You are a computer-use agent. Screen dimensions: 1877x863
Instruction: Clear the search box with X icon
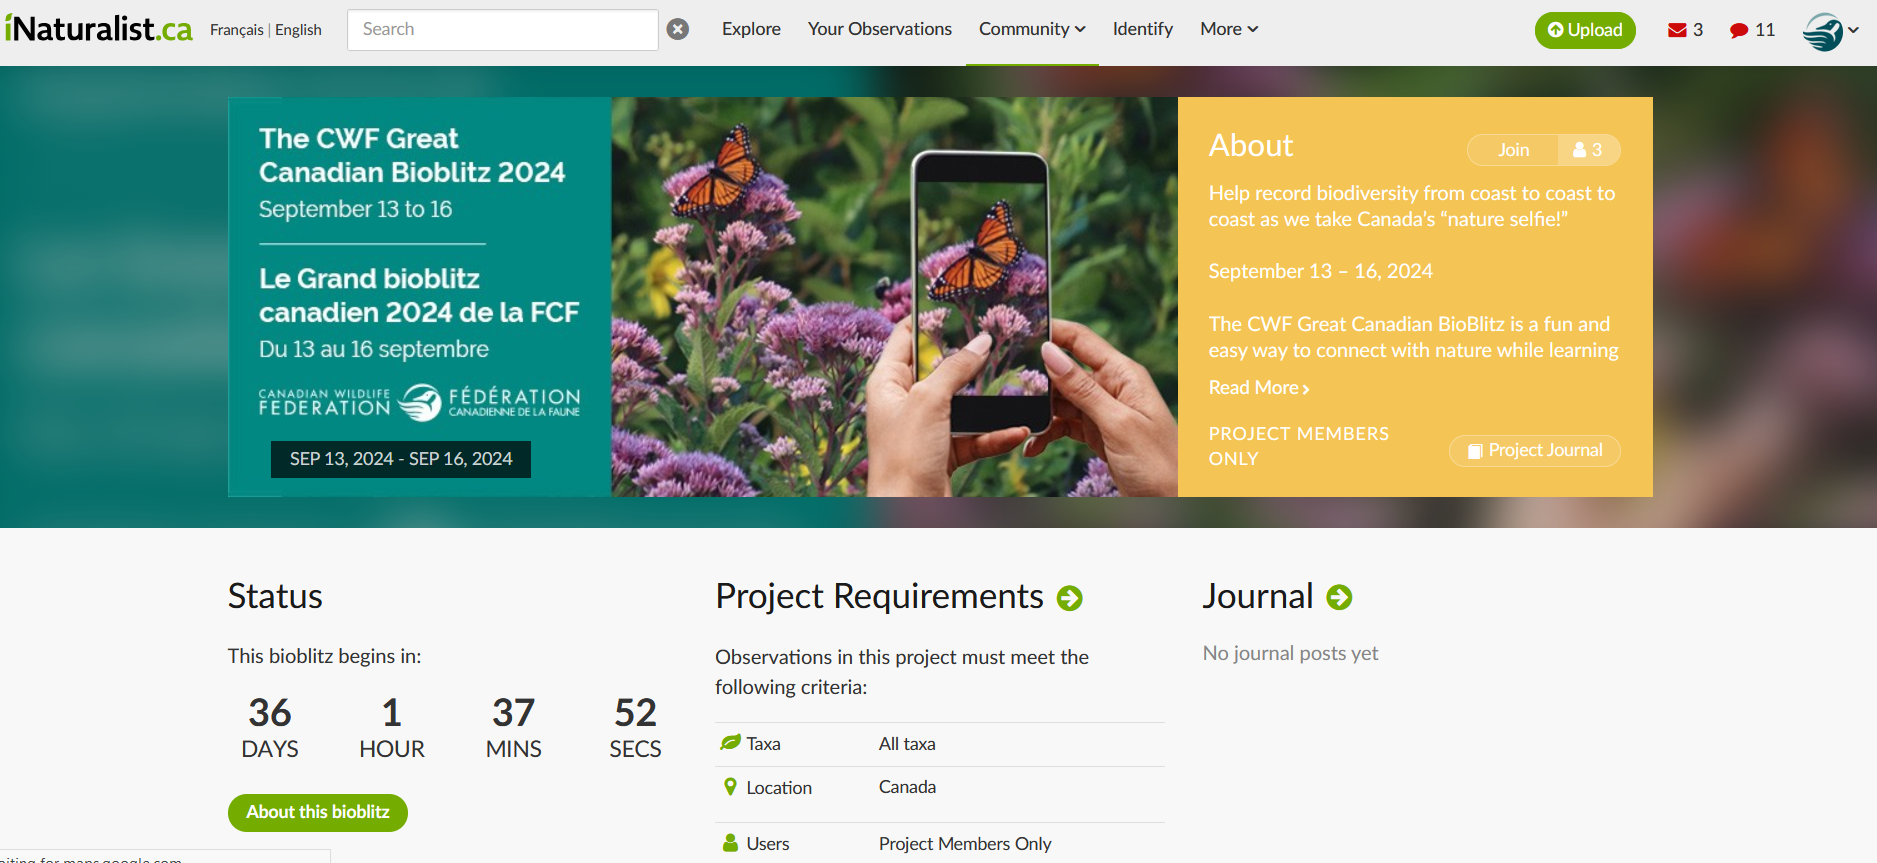pos(678,29)
